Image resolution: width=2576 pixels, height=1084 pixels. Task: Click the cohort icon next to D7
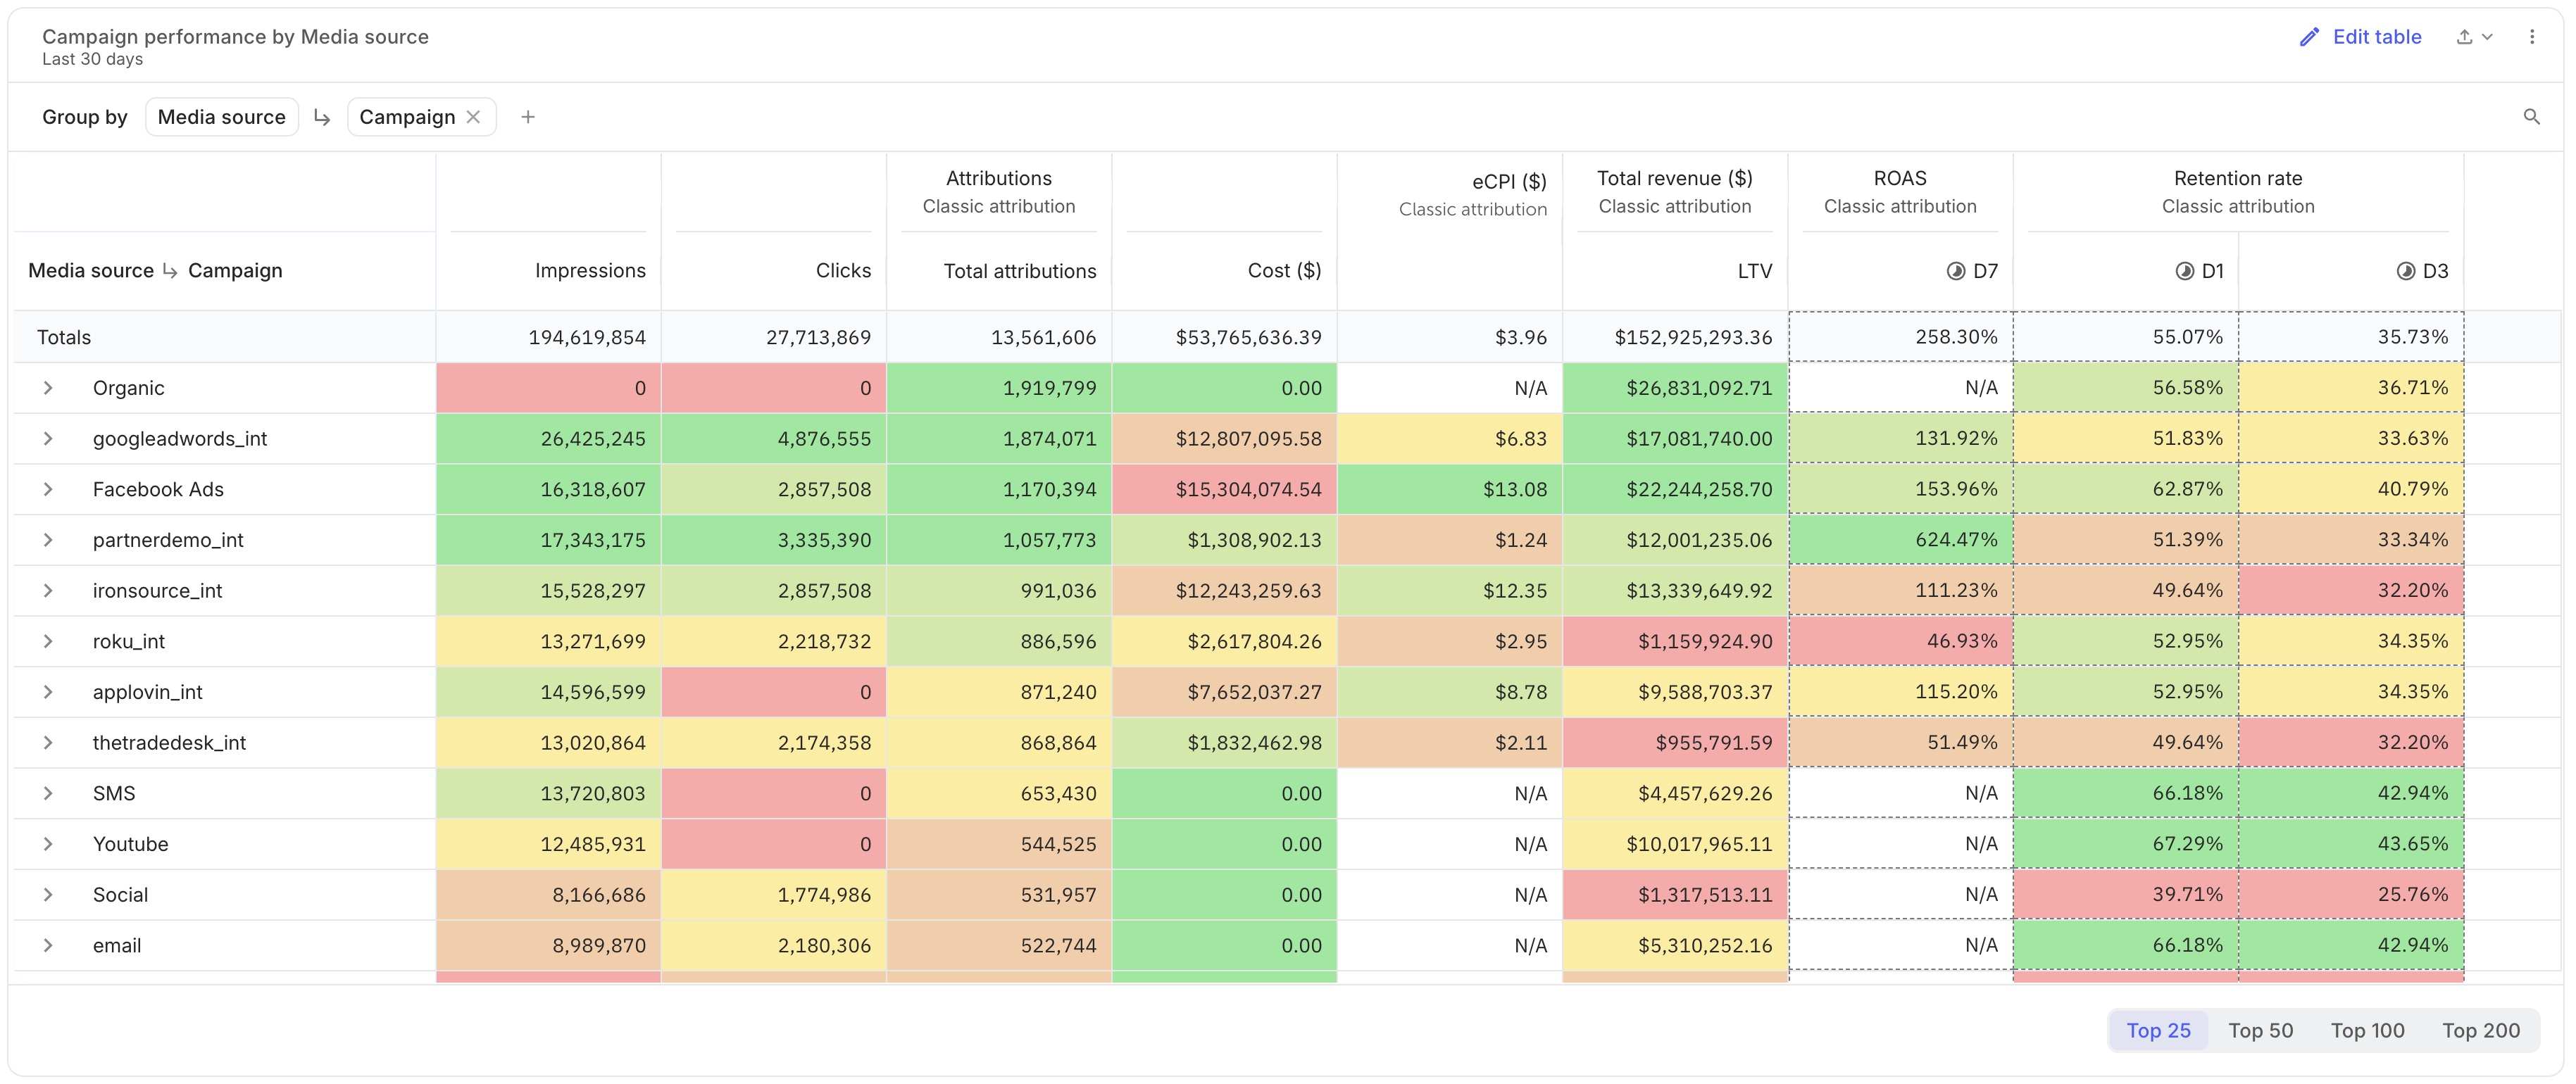click(x=1956, y=271)
